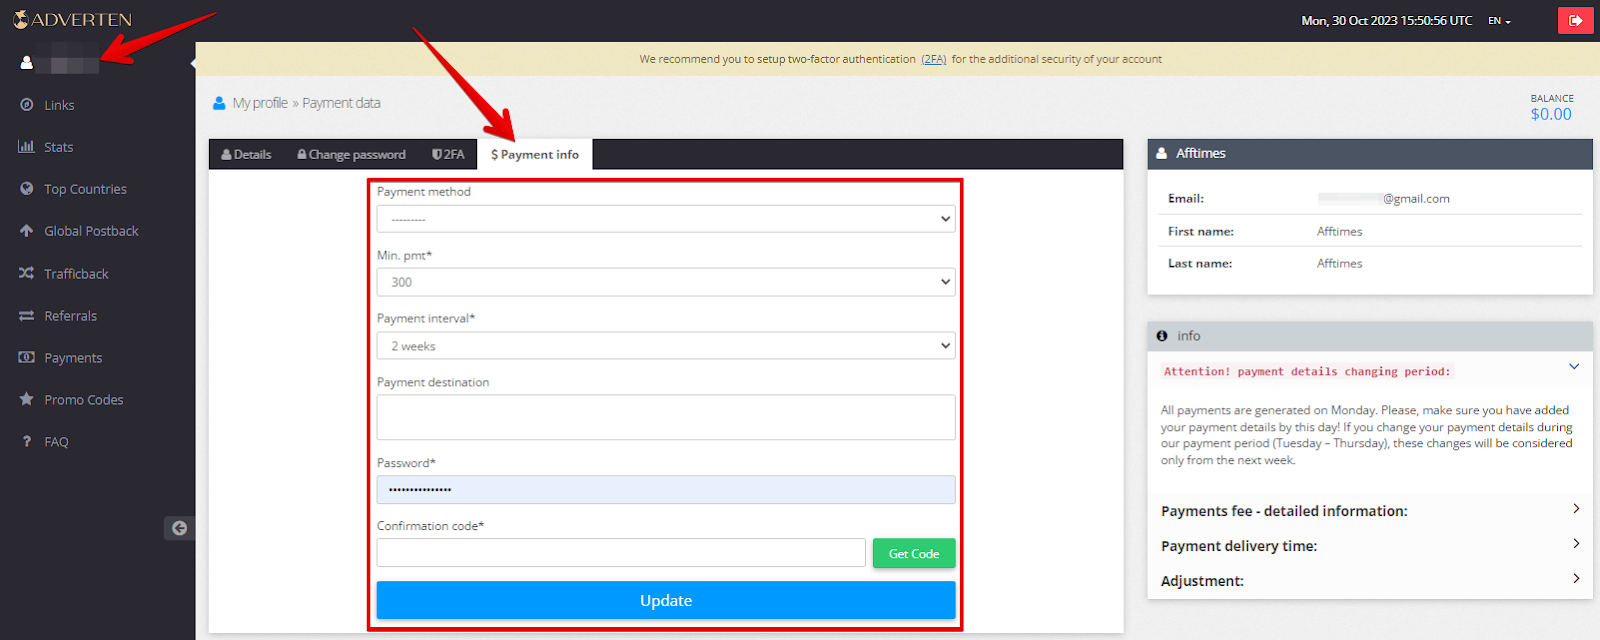Switch to the Change password tab
The image size is (1600, 640).
(x=351, y=154)
